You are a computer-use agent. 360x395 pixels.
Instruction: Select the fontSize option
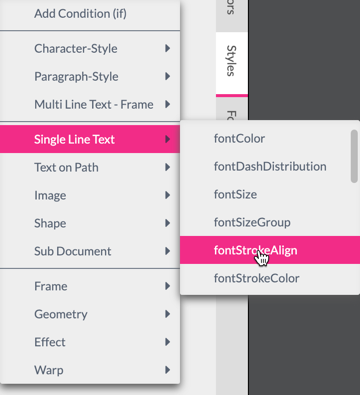pyautogui.click(x=265, y=194)
